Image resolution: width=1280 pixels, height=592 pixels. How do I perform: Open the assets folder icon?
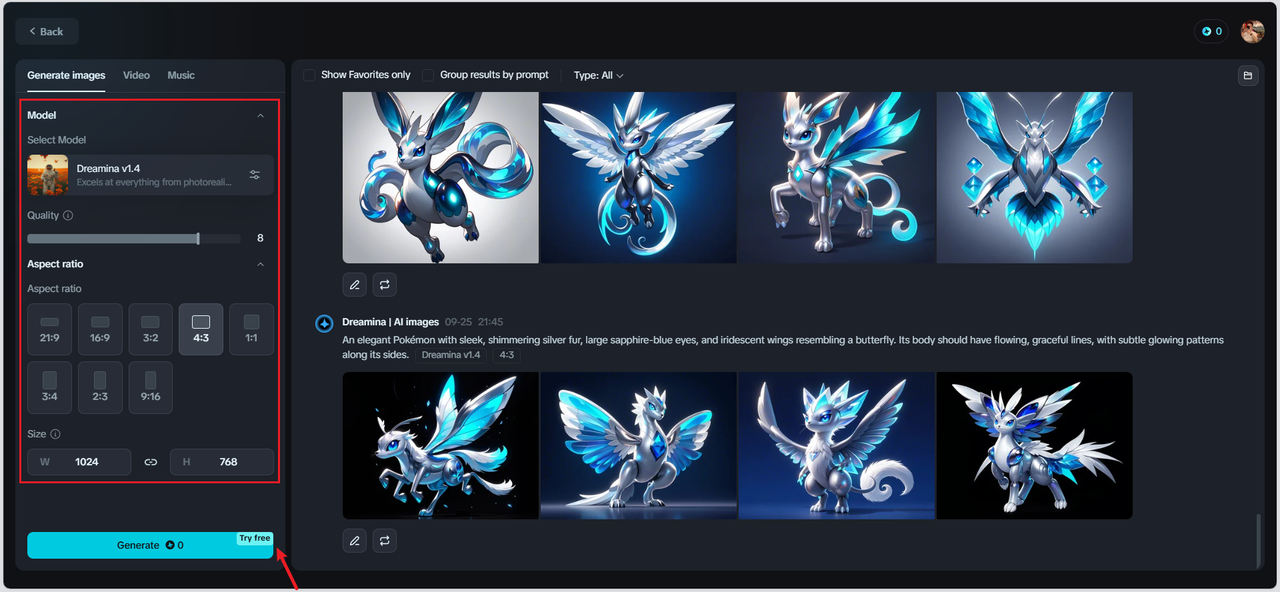(x=1247, y=75)
